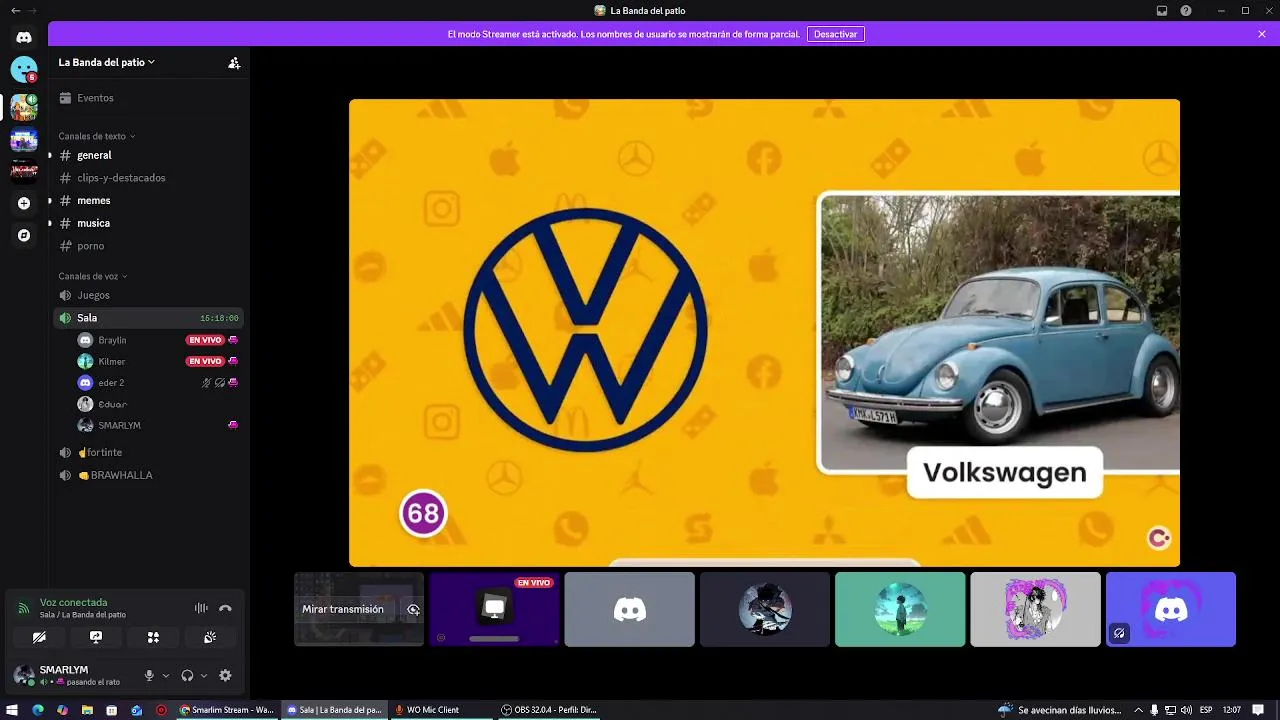Viewport: 1280px width, 720px height.
Task: Open the memes text channel
Action: (x=148, y=201)
